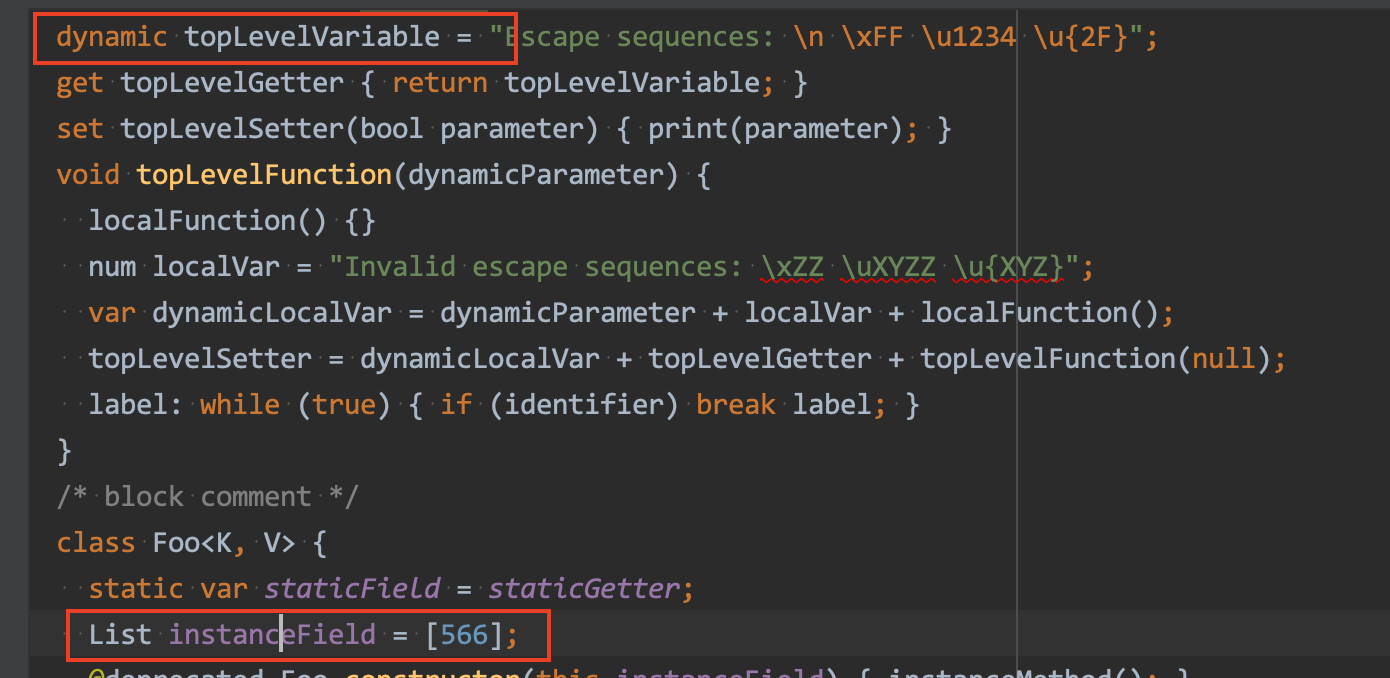Click the 'Foo<K, V>' class name
The height and width of the screenshot is (678, 1390).
pos(224,542)
